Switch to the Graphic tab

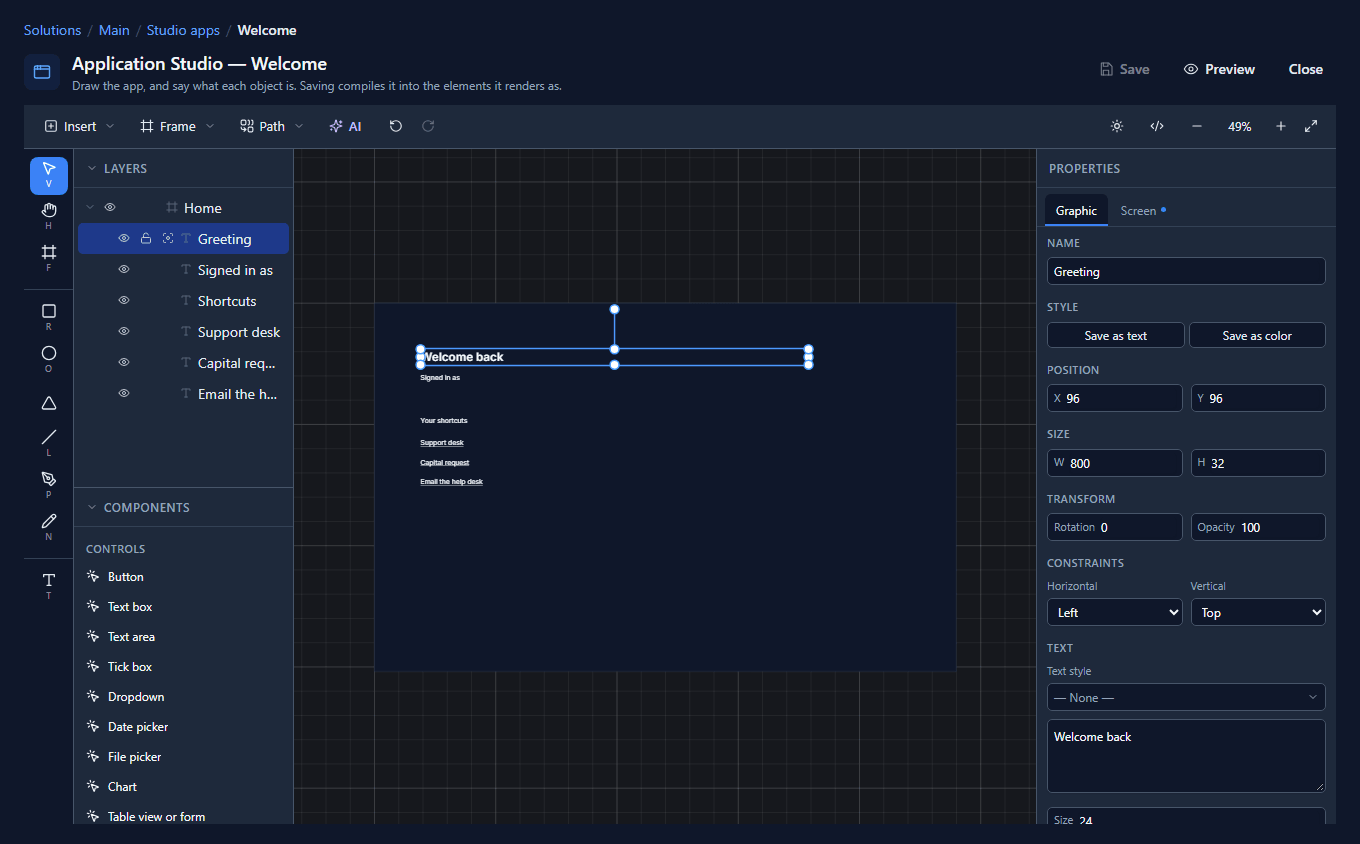click(x=1076, y=211)
